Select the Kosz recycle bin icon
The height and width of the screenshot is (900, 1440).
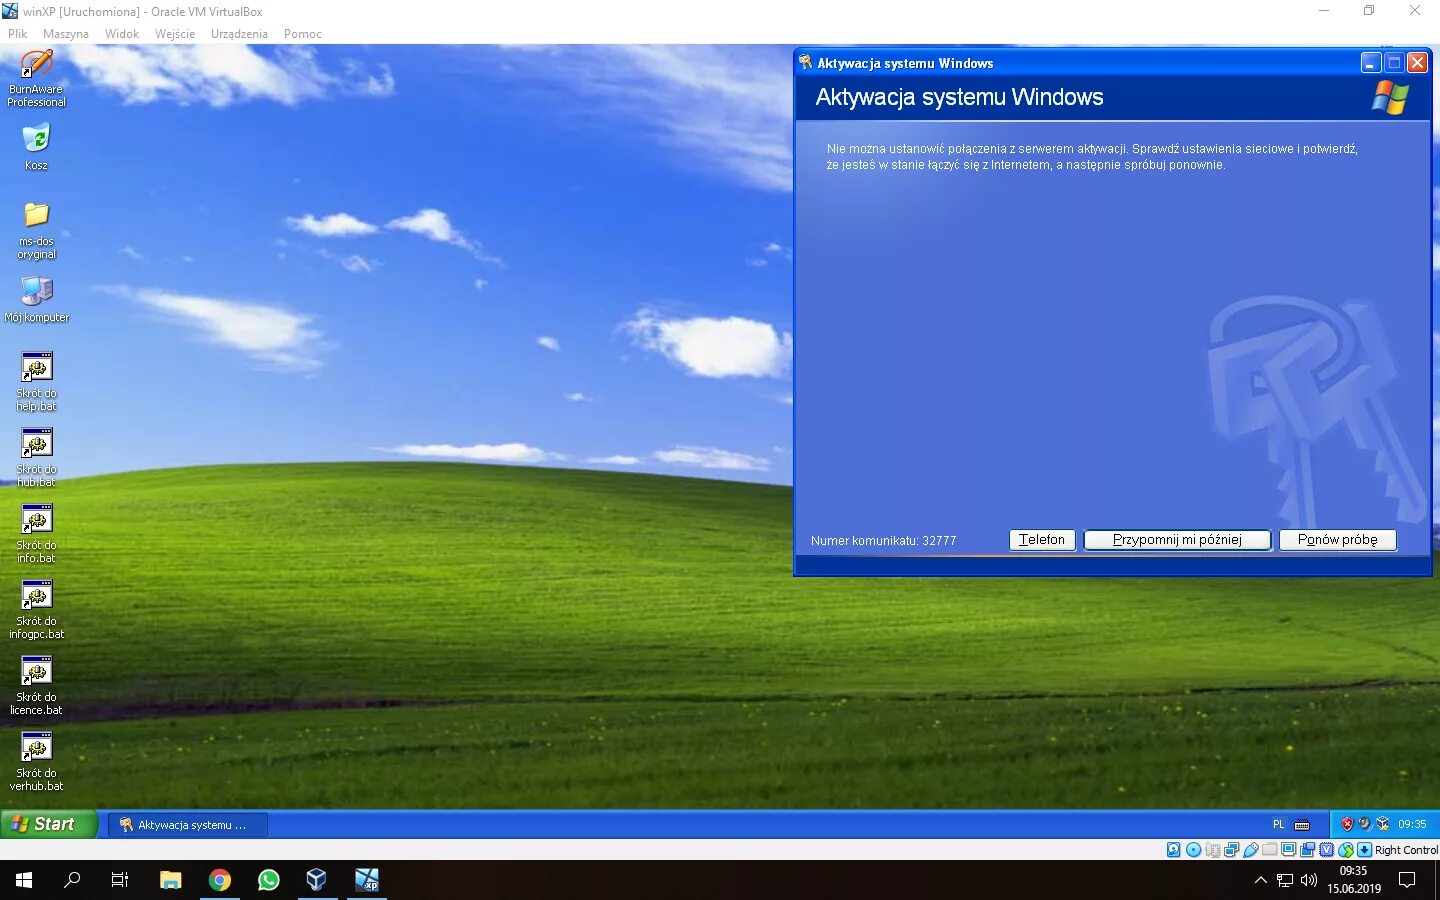coord(36,147)
